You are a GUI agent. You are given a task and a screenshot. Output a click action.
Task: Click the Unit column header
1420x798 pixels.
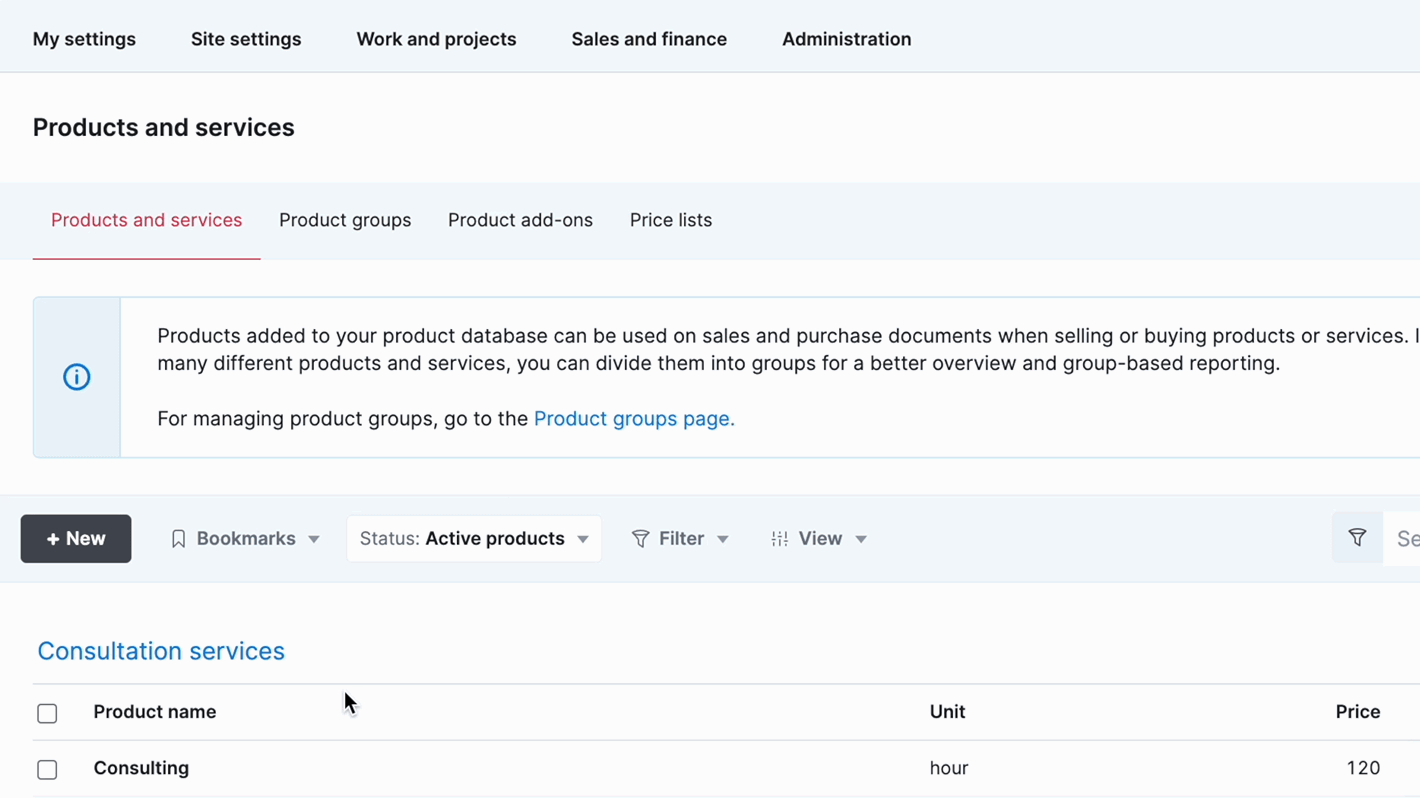coord(947,712)
